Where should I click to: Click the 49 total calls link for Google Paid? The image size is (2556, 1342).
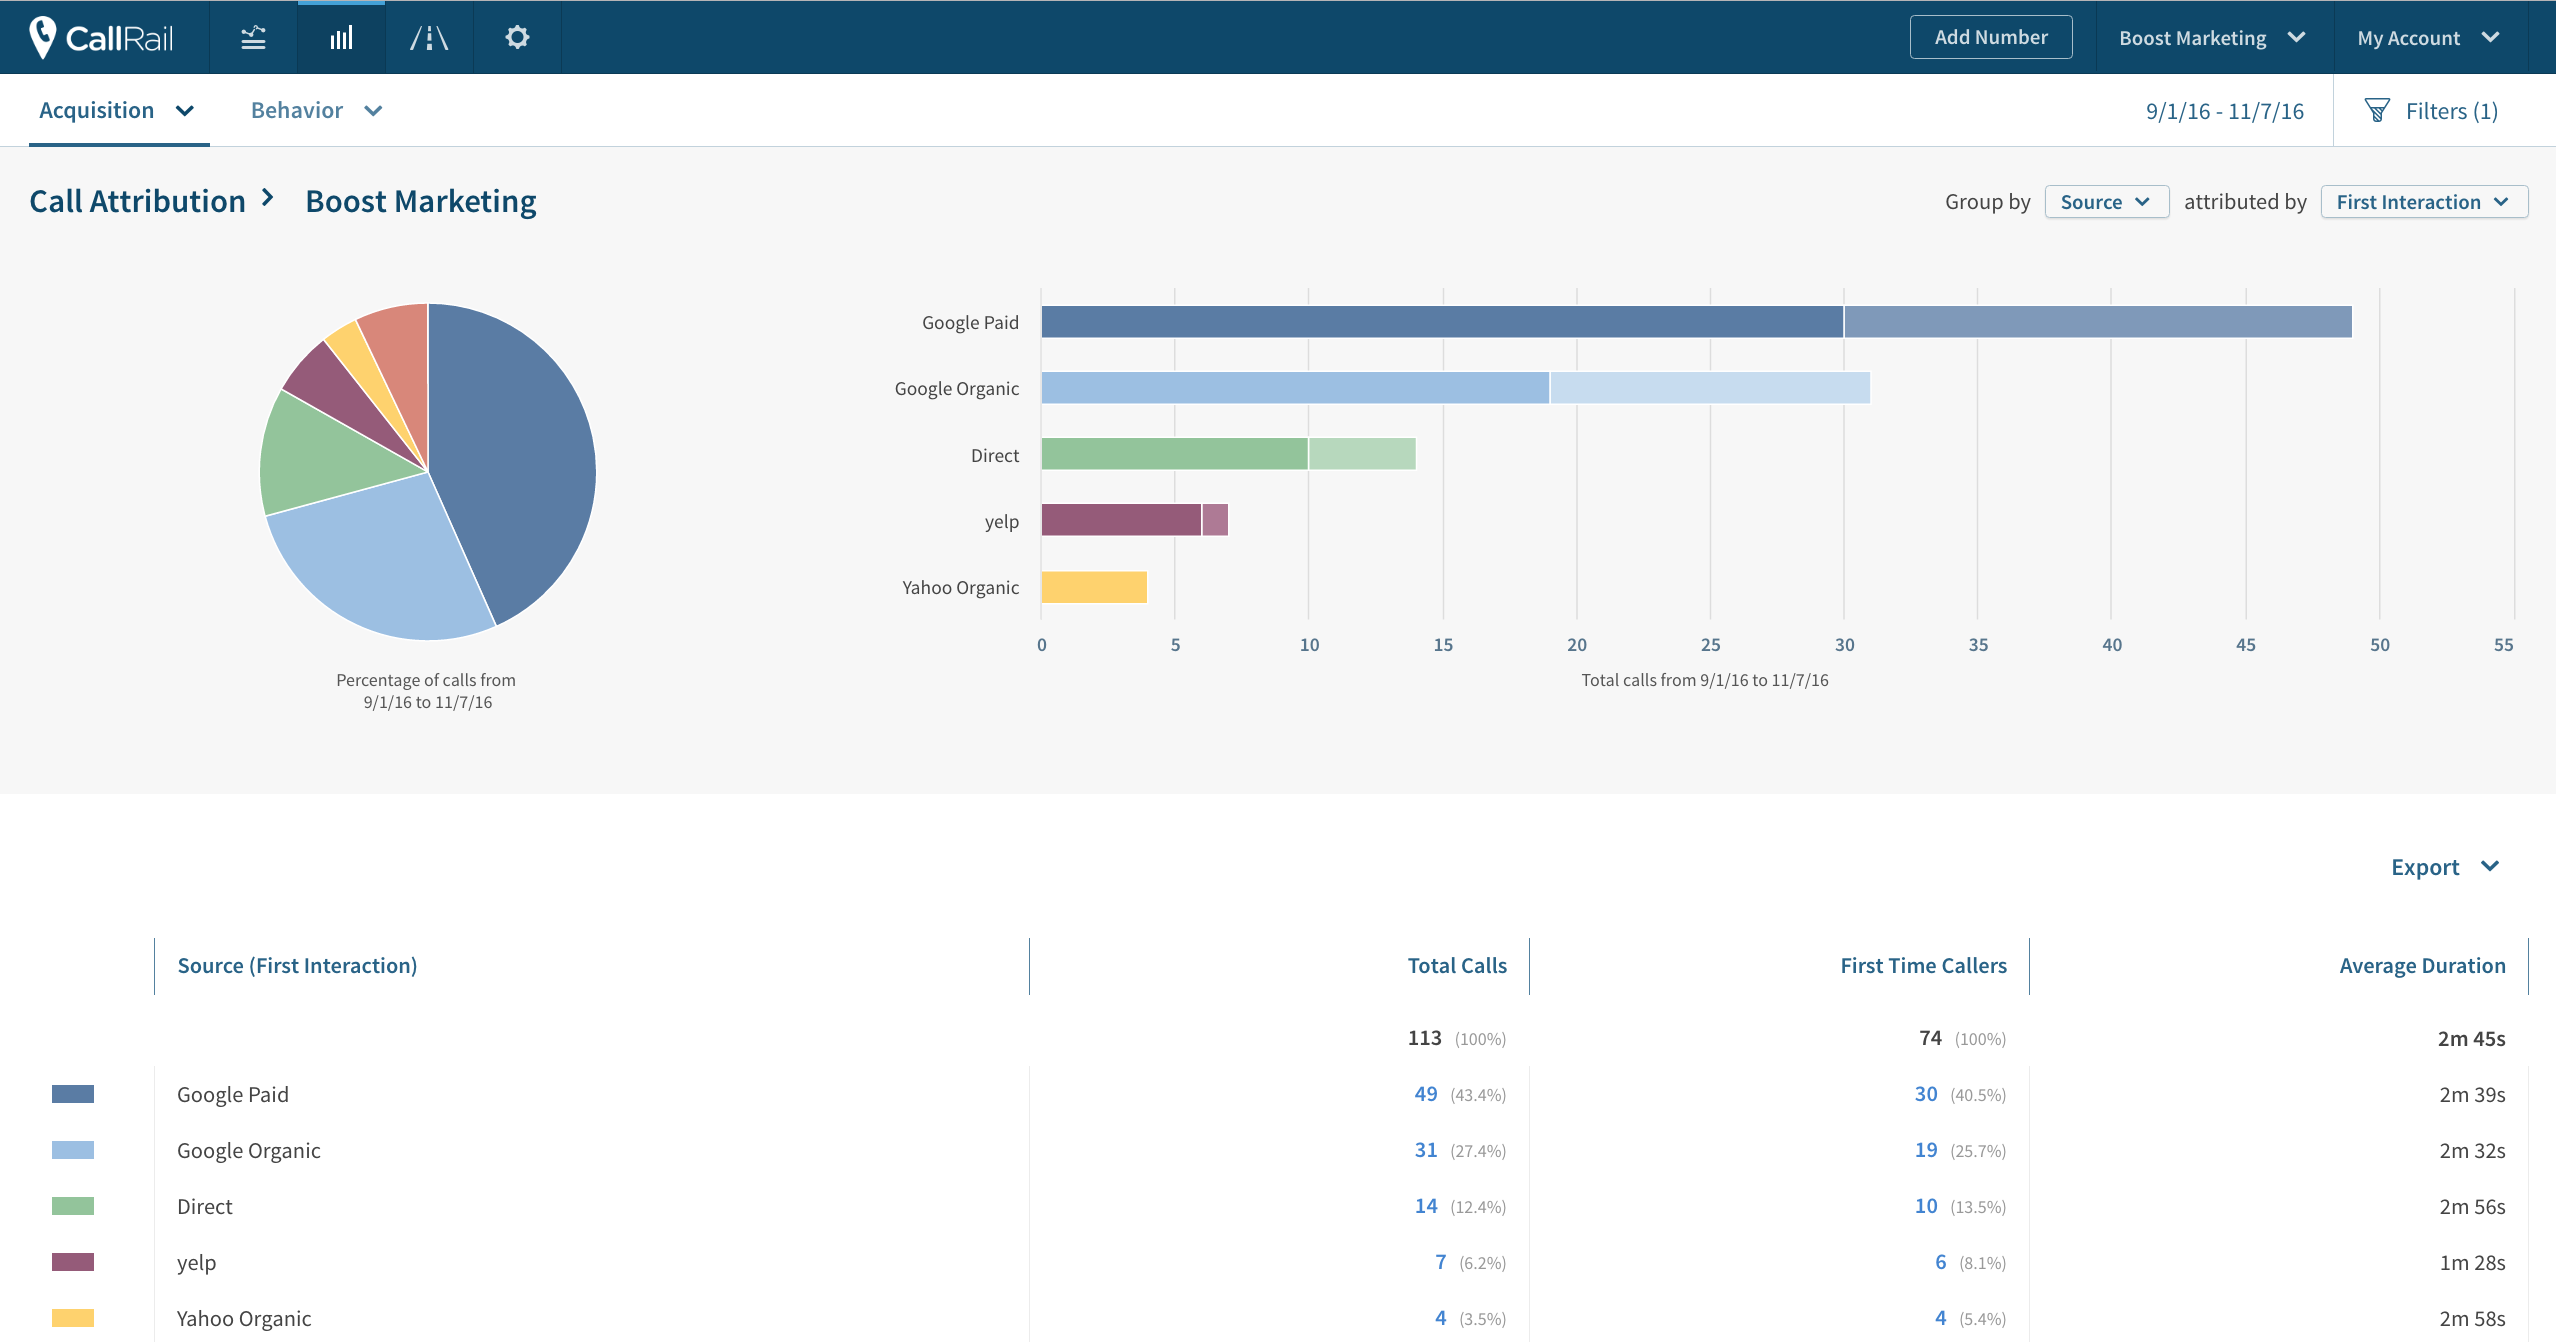(1425, 1093)
